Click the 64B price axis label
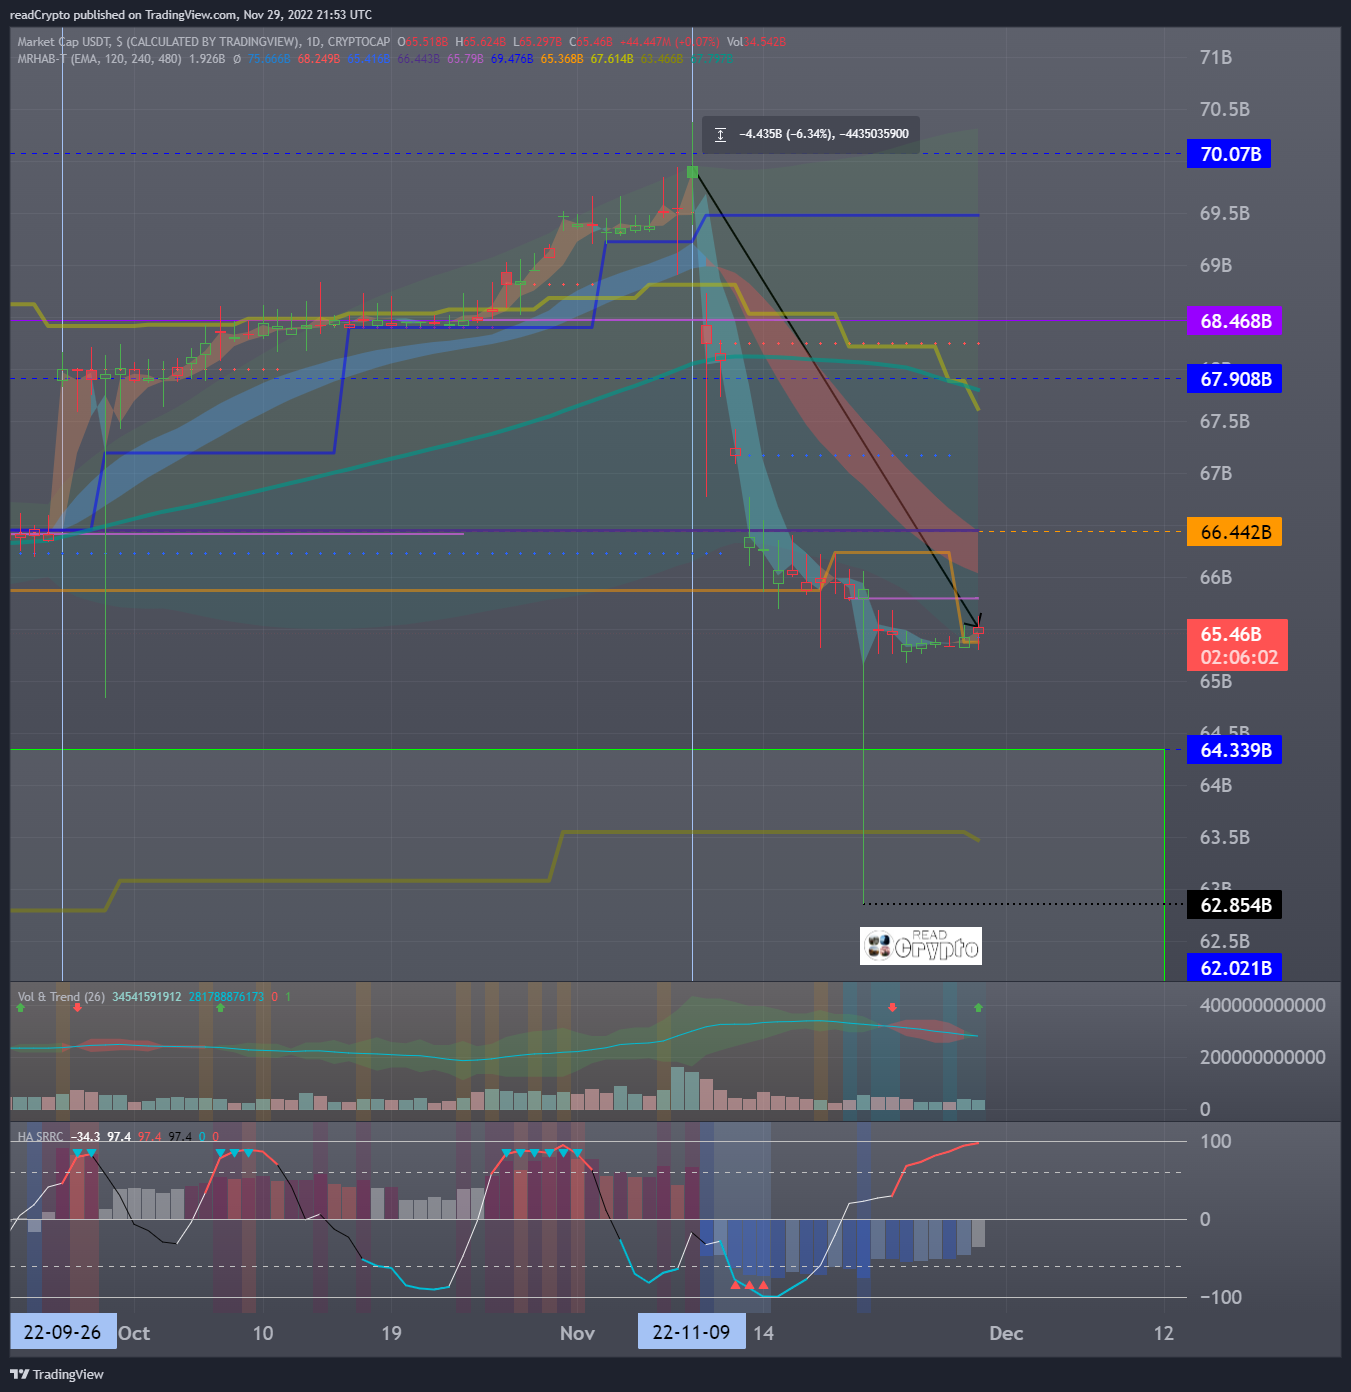The image size is (1351, 1392). (1216, 785)
